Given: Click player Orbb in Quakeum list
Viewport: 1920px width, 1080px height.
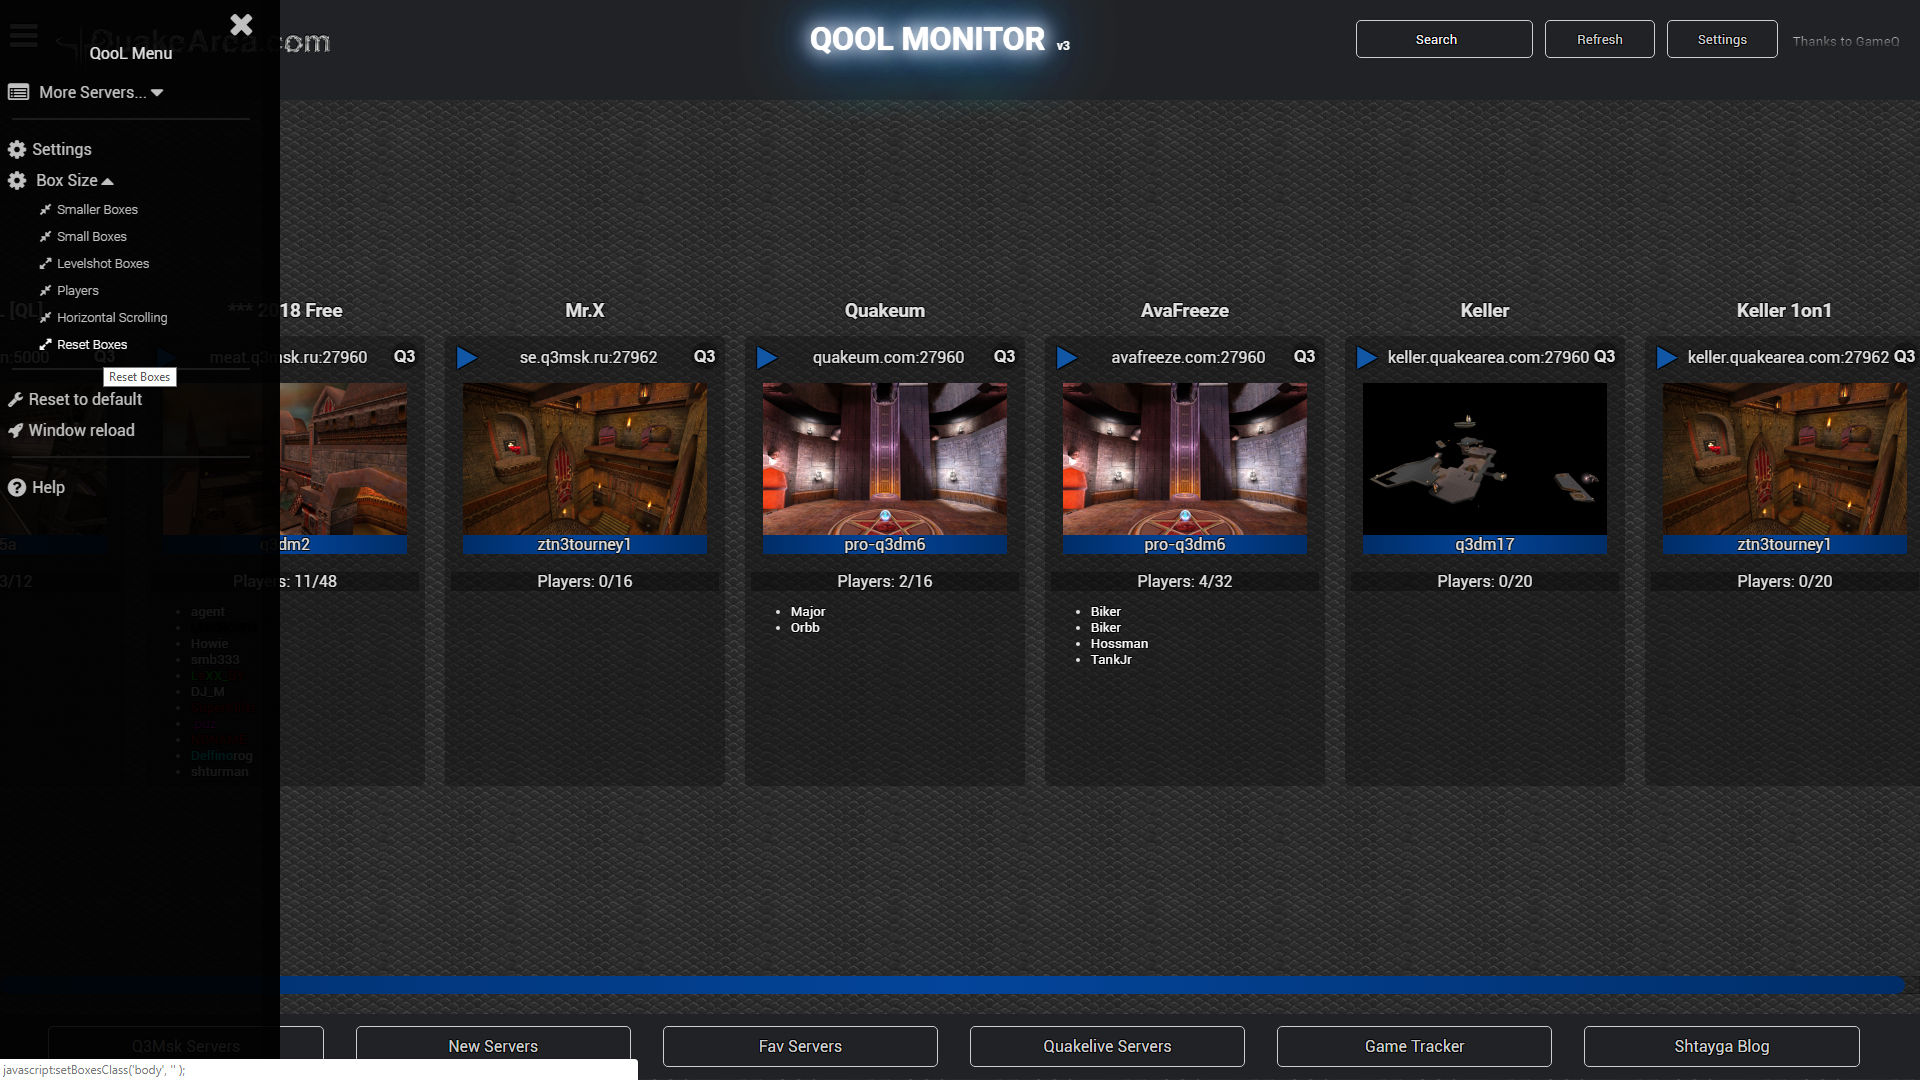Looking at the screenshot, I should click(x=805, y=627).
